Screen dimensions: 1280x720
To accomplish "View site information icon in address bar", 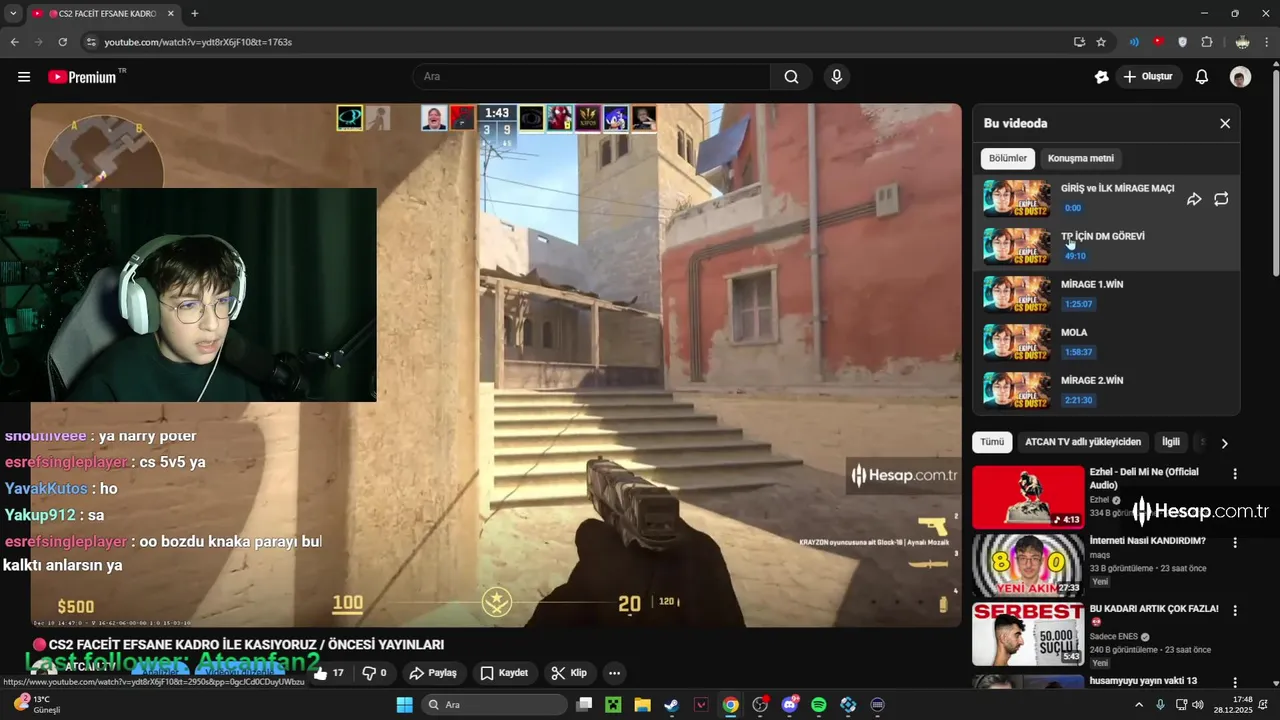I will pyautogui.click(x=90, y=42).
